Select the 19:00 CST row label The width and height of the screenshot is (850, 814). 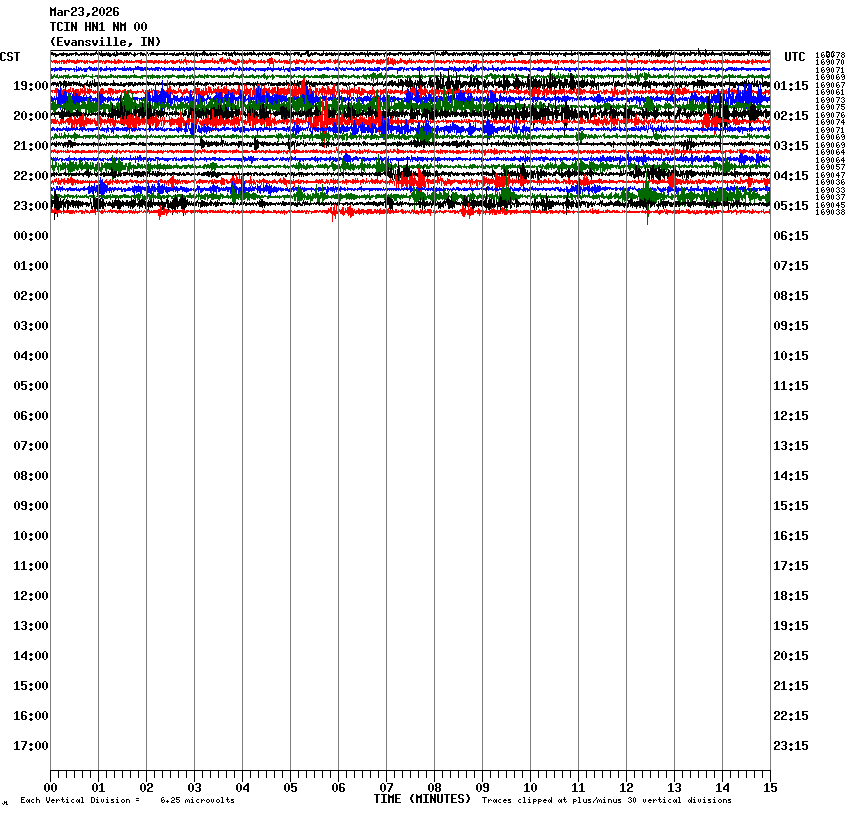(x=31, y=86)
